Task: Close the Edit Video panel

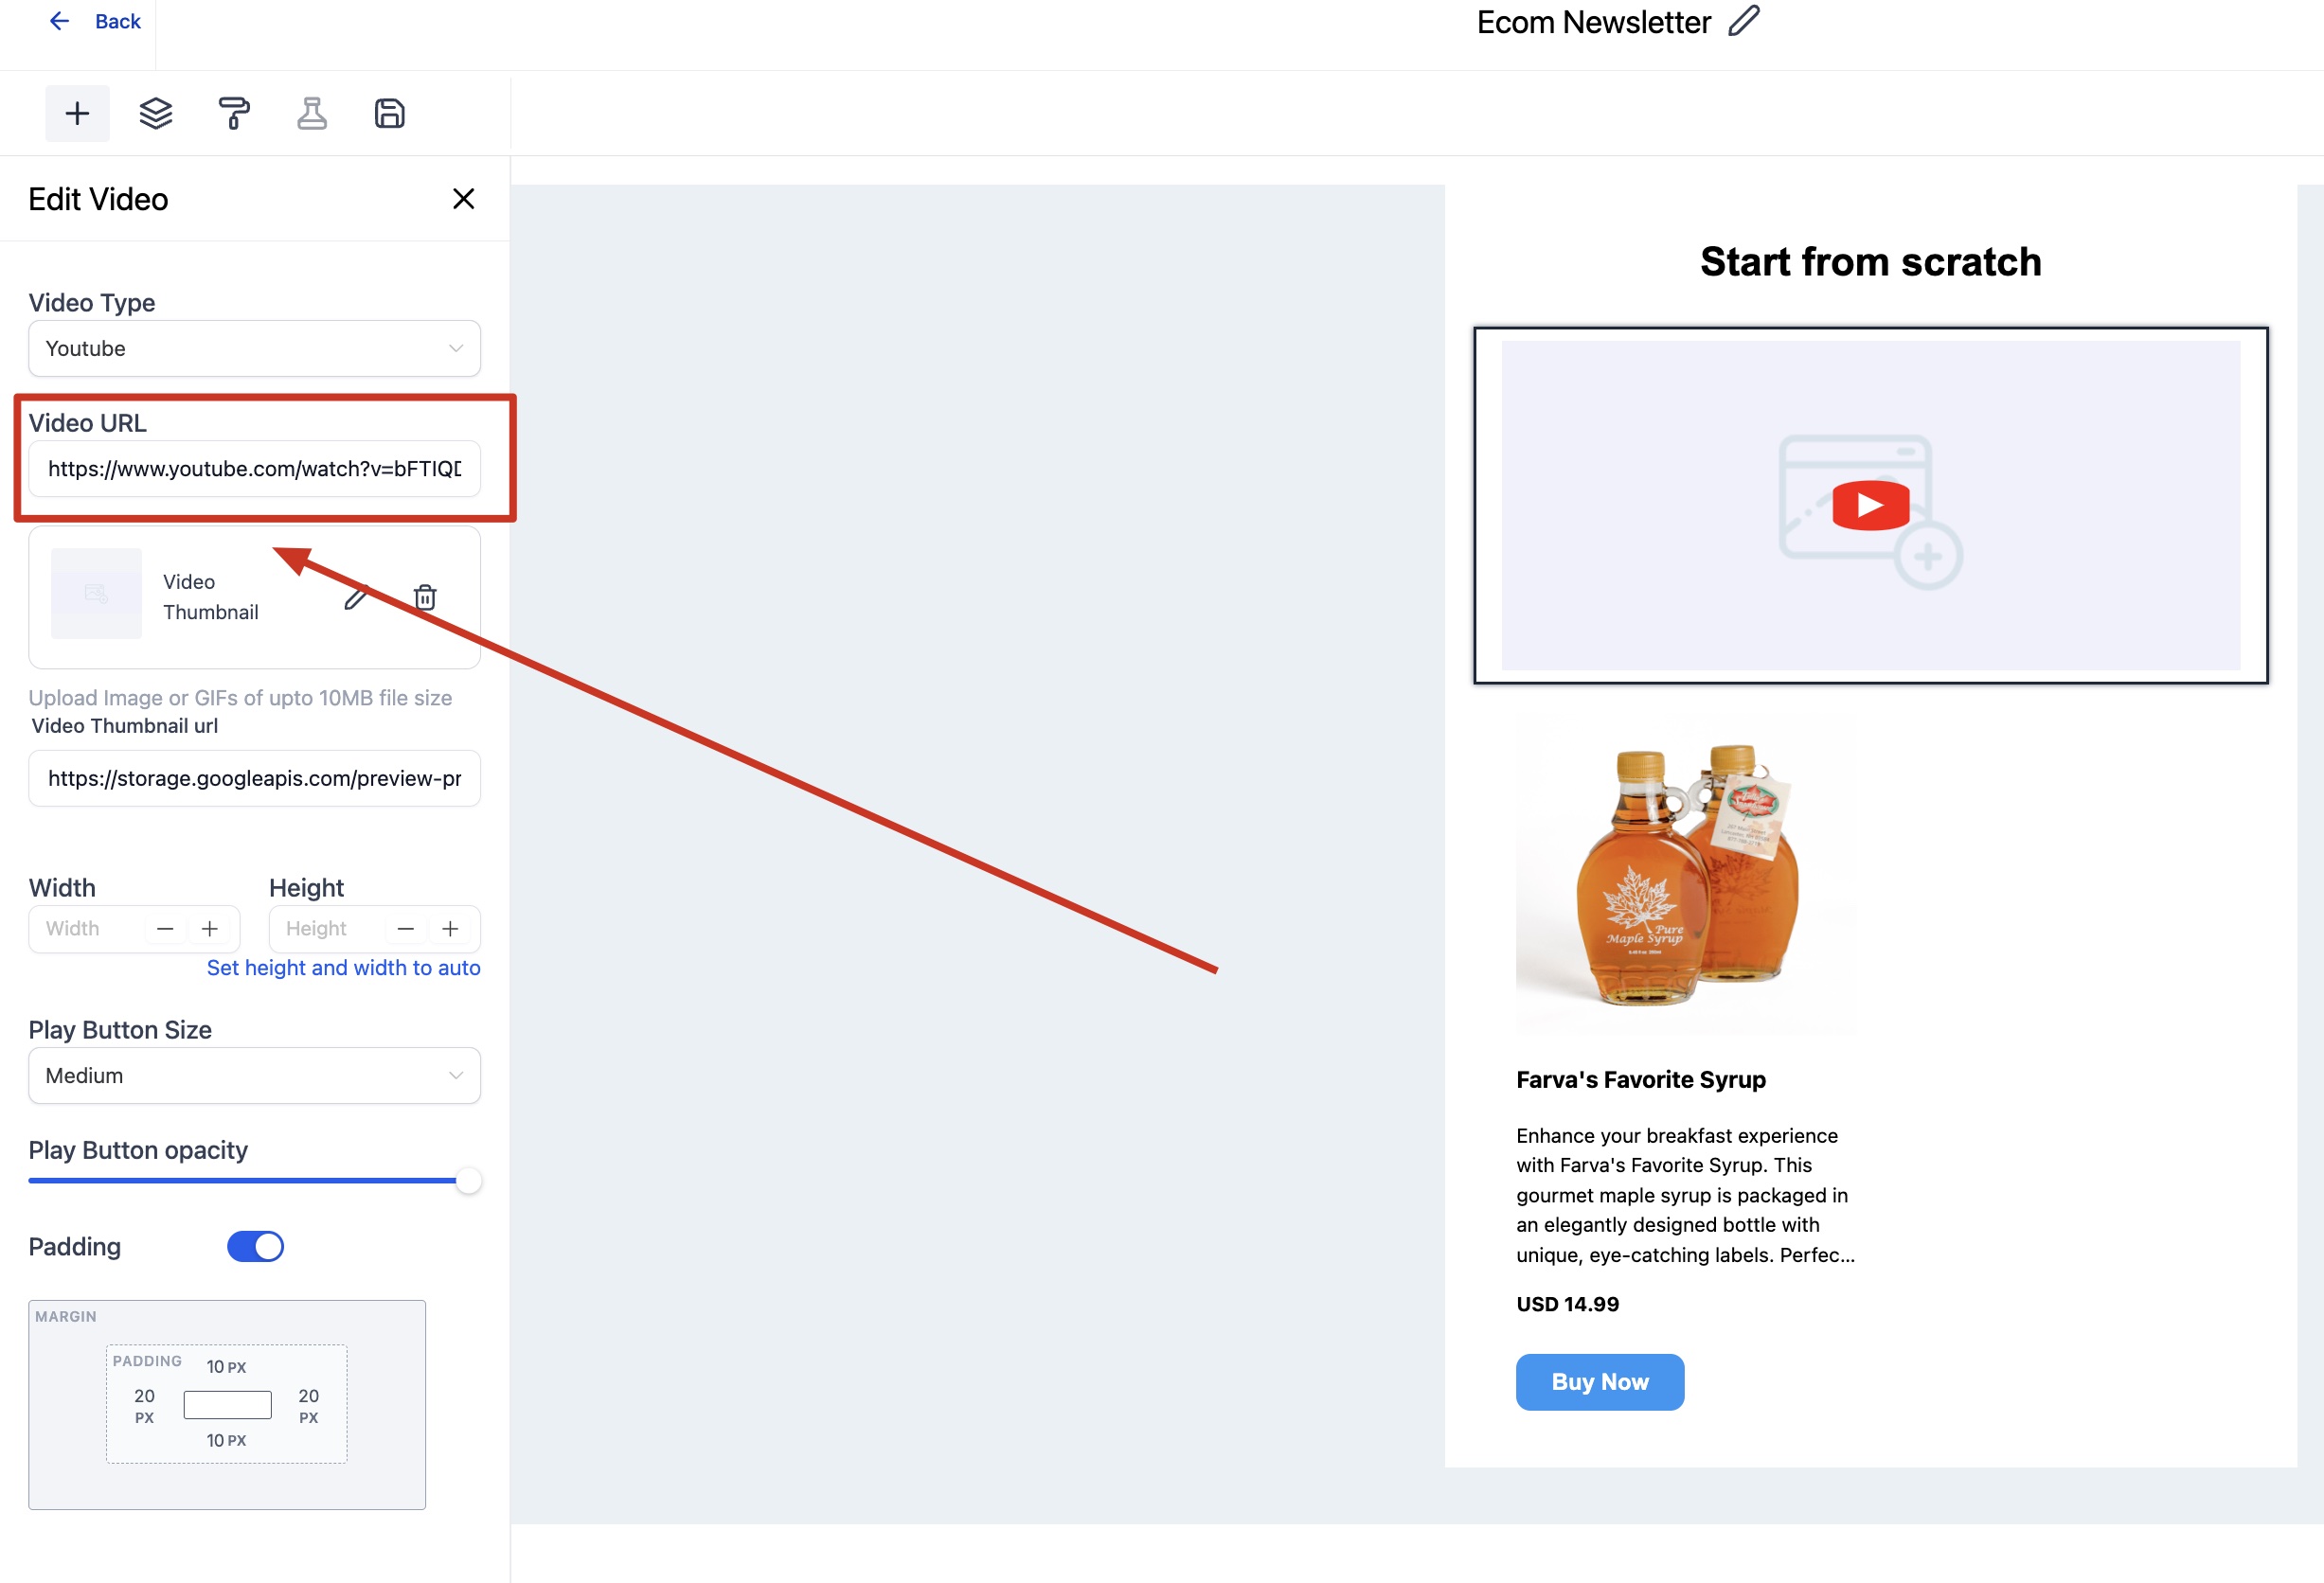Action: coord(463,199)
